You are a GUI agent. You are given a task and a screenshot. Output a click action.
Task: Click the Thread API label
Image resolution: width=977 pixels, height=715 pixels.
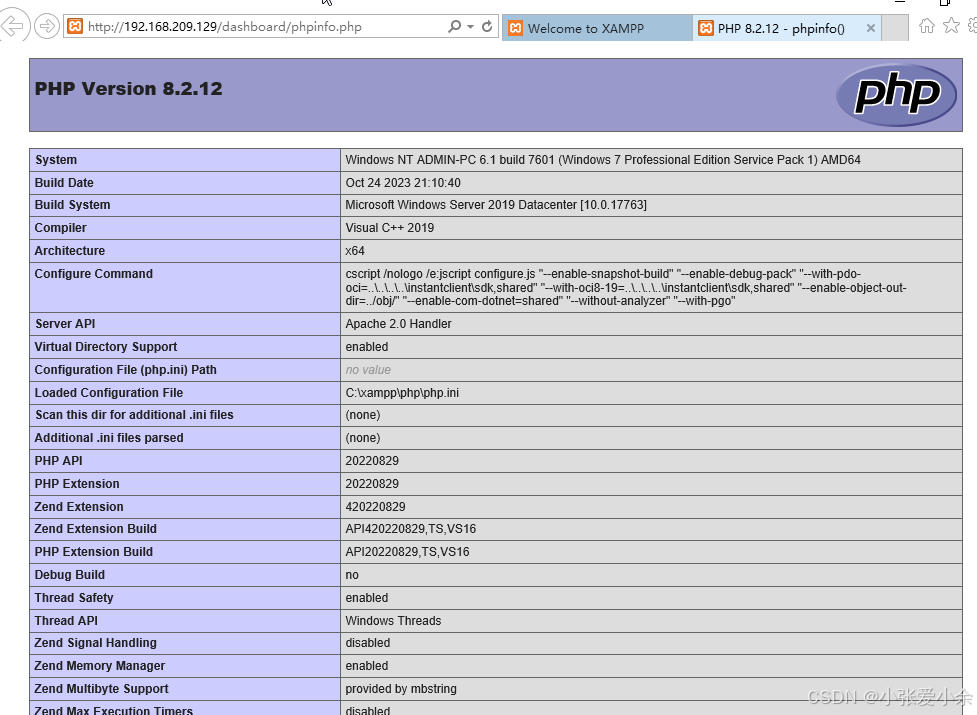[66, 620]
